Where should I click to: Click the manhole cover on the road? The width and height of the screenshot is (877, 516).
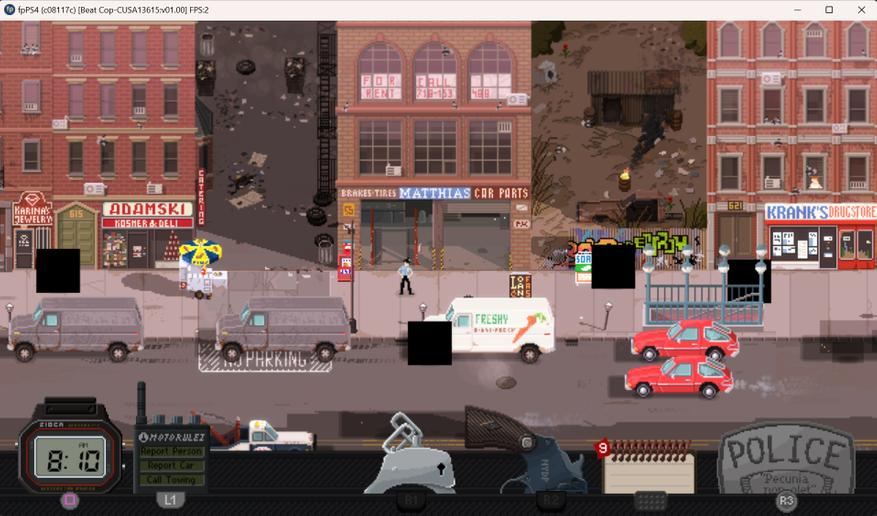click(x=506, y=382)
